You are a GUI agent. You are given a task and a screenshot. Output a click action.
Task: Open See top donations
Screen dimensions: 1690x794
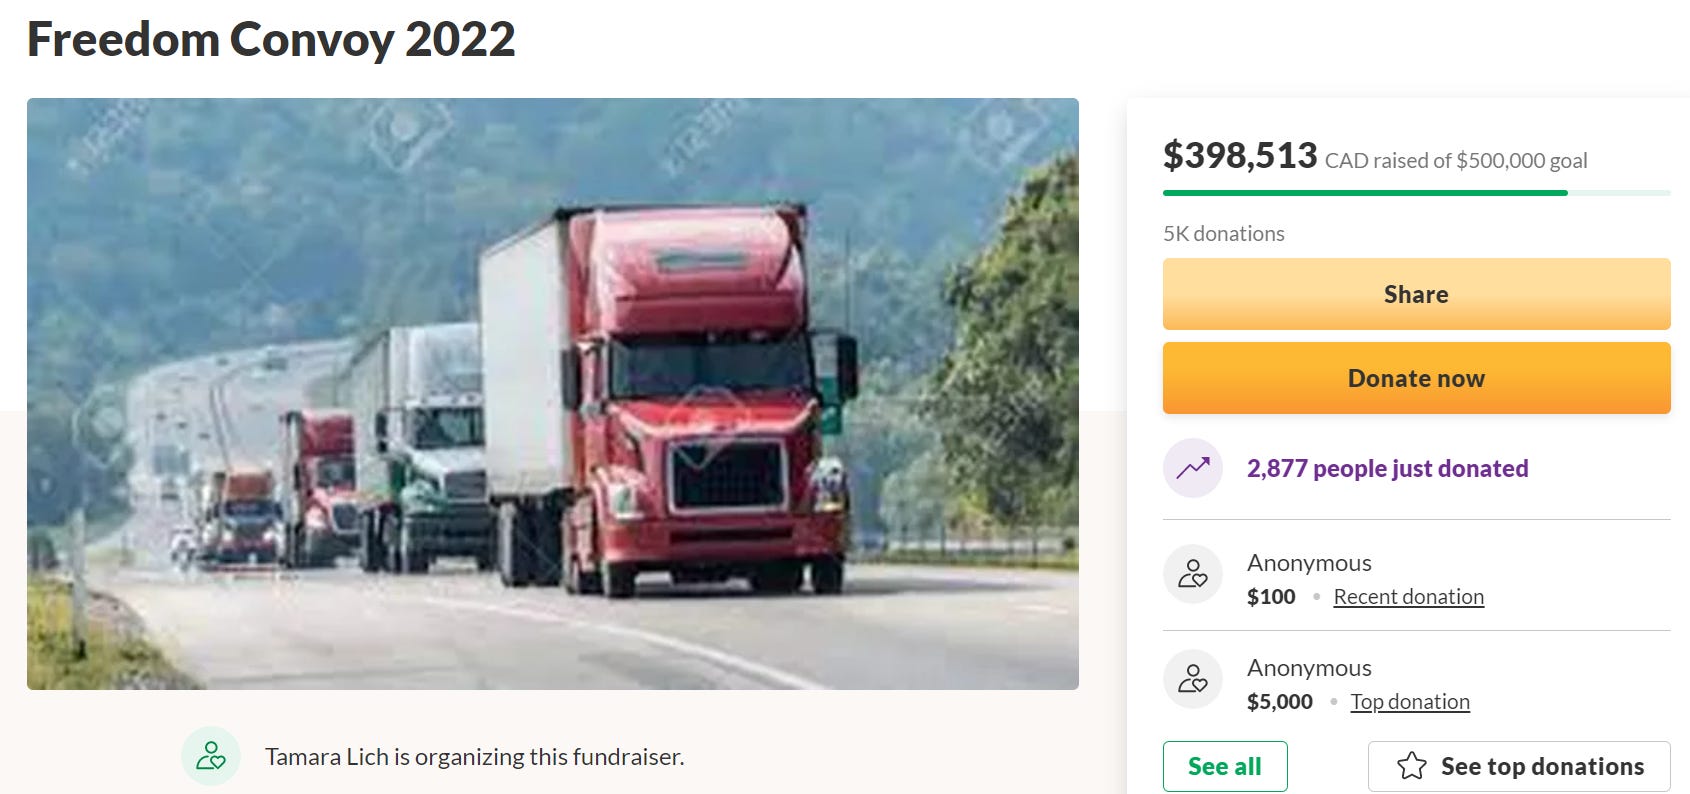1519,766
